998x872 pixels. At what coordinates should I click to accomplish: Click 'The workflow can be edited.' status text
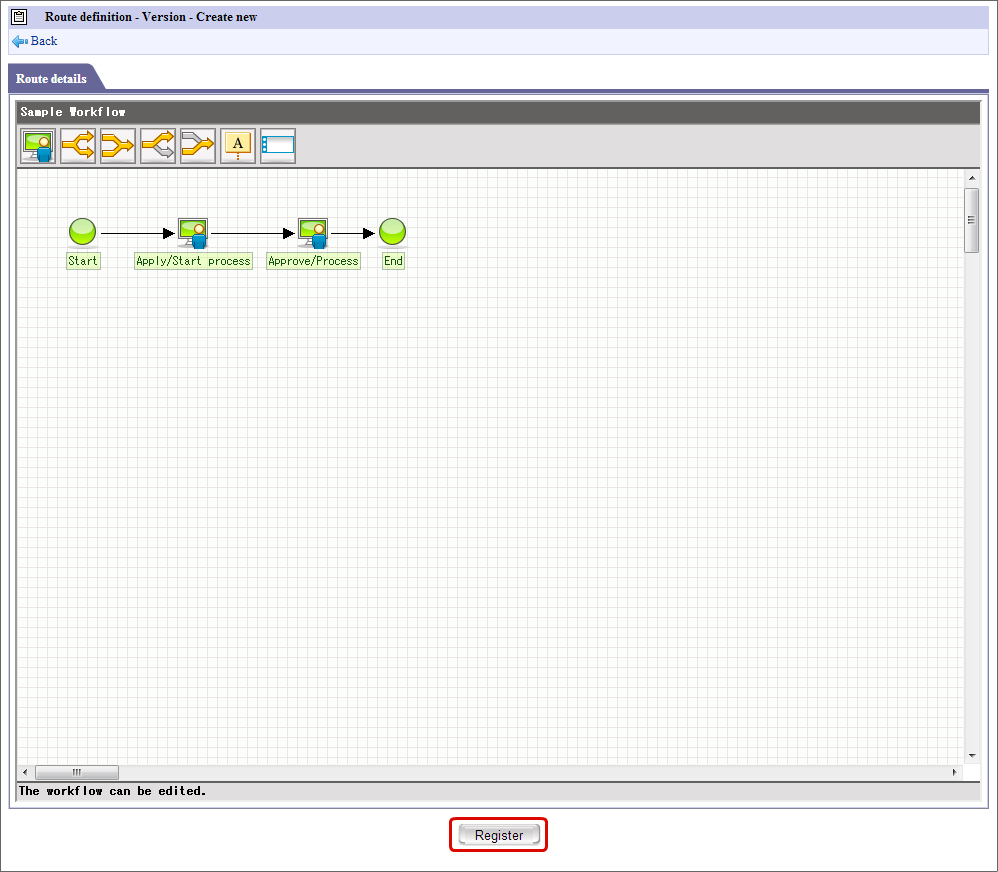pyautogui.click(x=113, y=791)
